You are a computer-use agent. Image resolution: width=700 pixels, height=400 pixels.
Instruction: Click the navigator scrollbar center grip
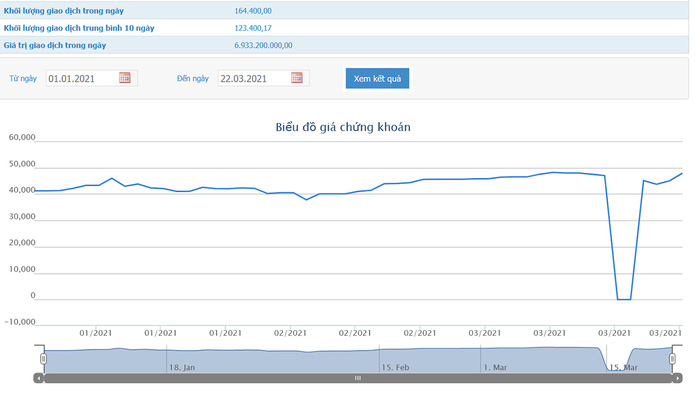tap(358, 378)
